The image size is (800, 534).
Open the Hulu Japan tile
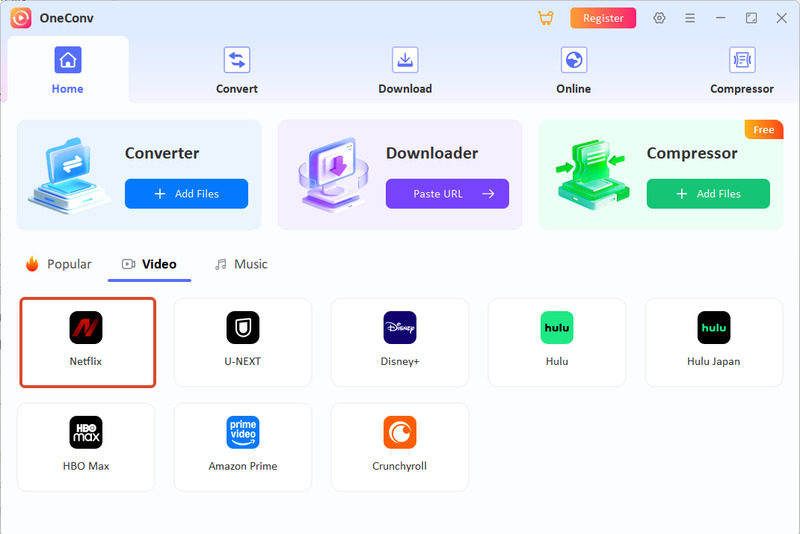(714, 342)
